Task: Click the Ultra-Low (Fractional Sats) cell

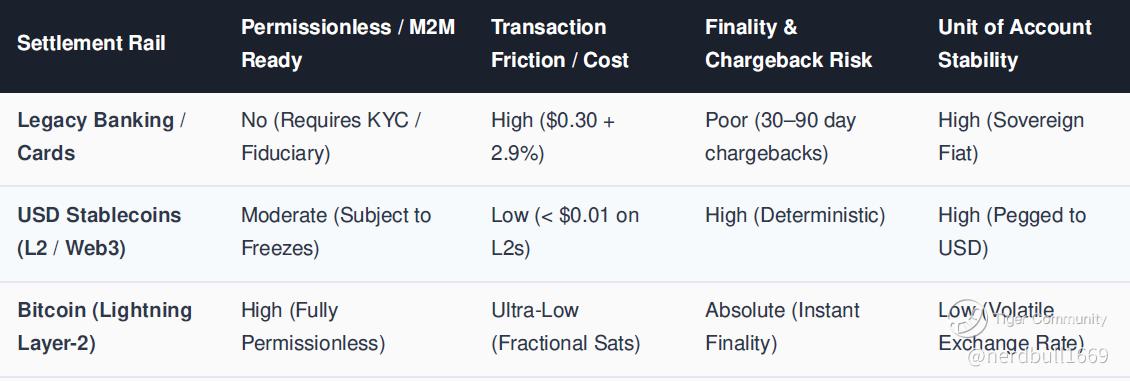Action: click(x=566, y=326)
